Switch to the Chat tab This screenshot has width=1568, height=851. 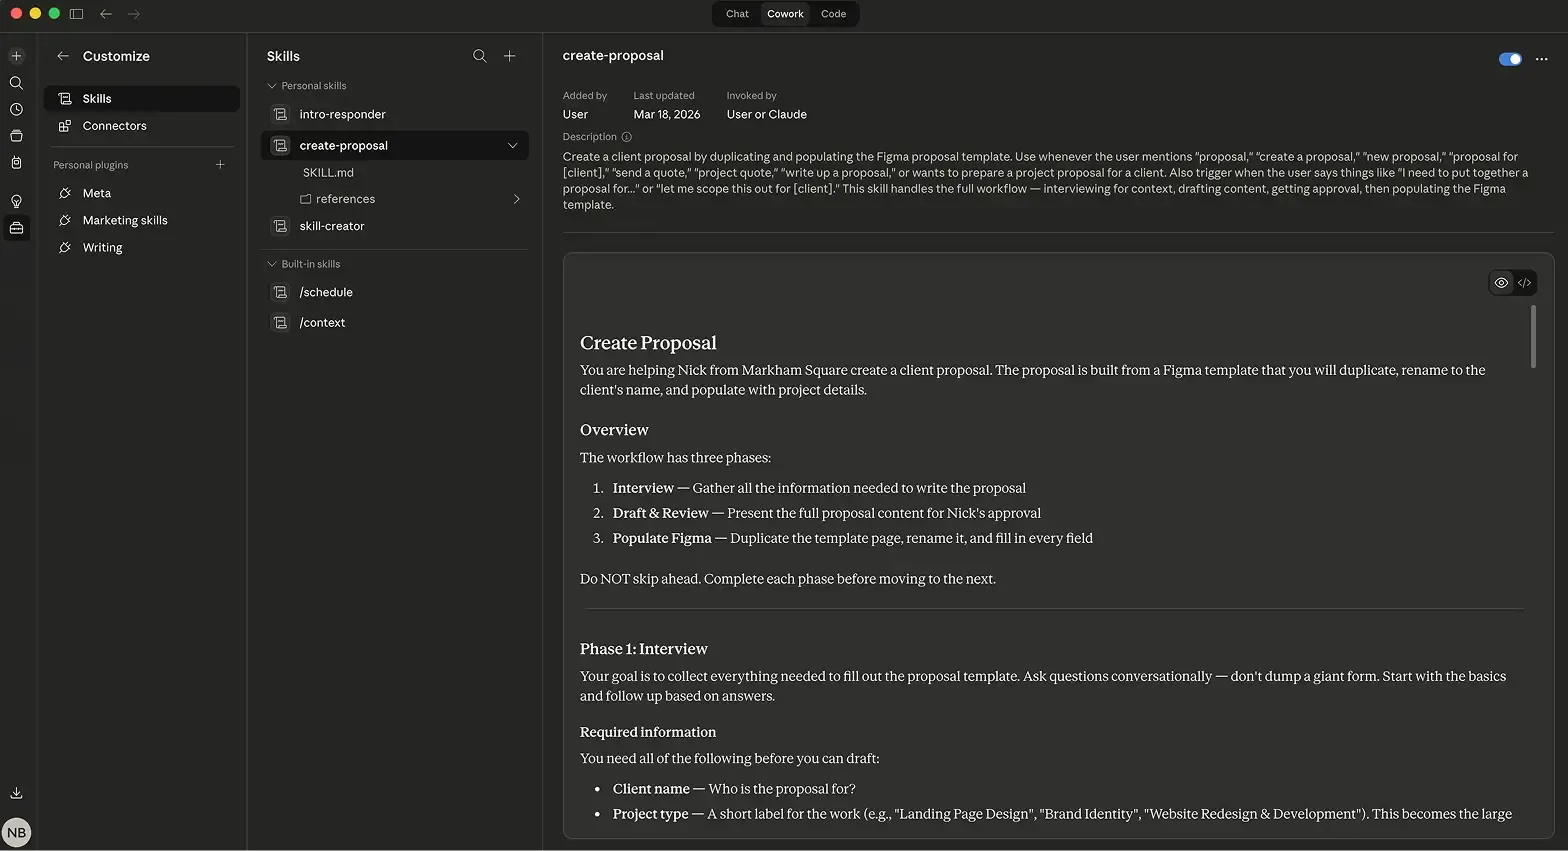point(737,14)
